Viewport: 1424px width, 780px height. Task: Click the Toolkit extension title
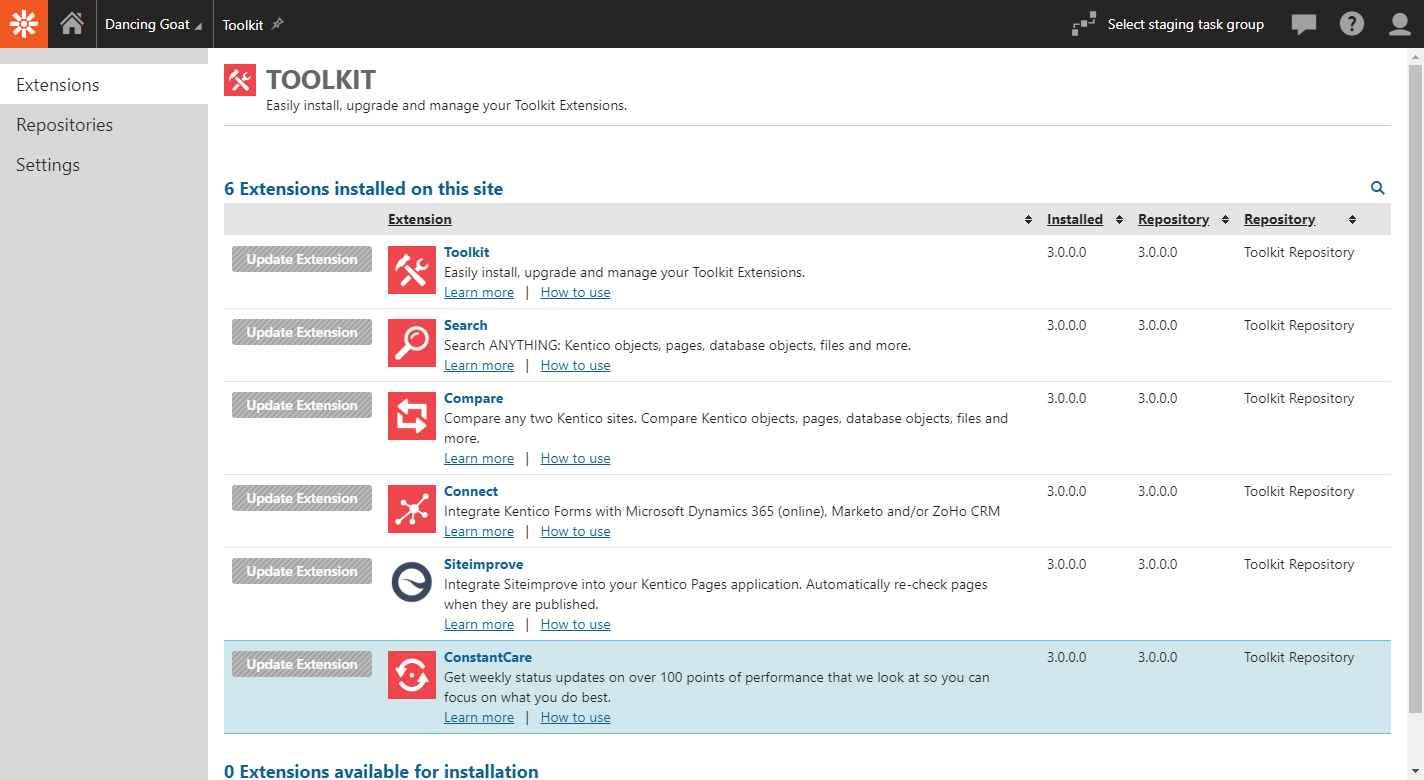(x=467, y=252)
